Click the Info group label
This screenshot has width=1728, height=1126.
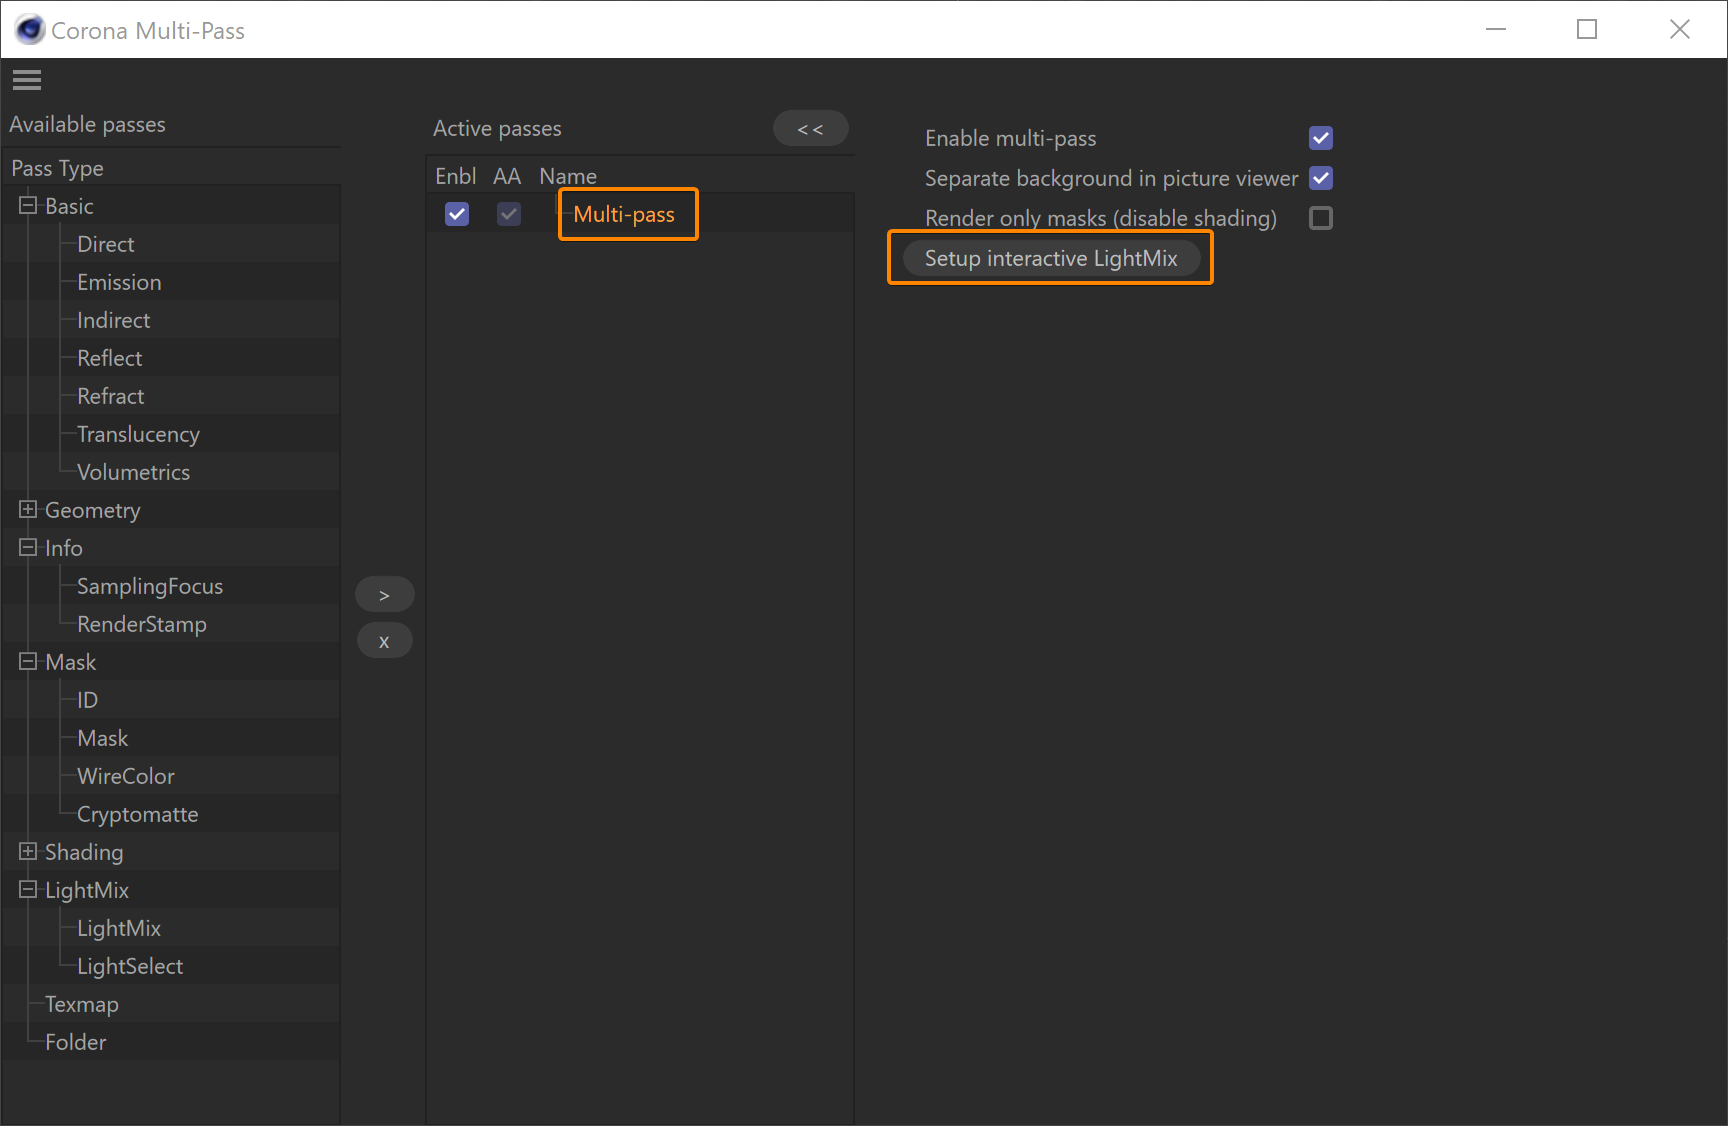(63, 548)
